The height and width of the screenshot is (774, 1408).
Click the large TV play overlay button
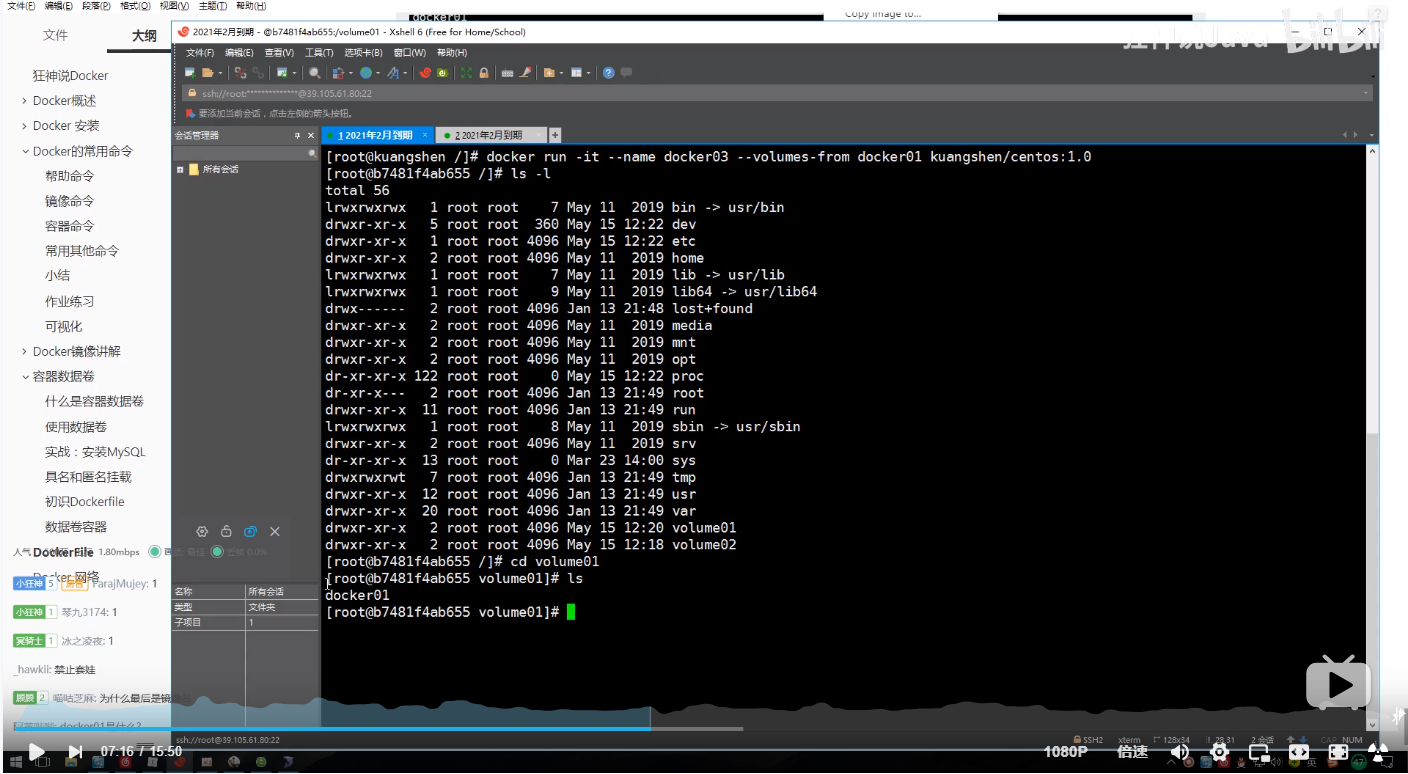pyautogui.click(x=1338, y=684)
